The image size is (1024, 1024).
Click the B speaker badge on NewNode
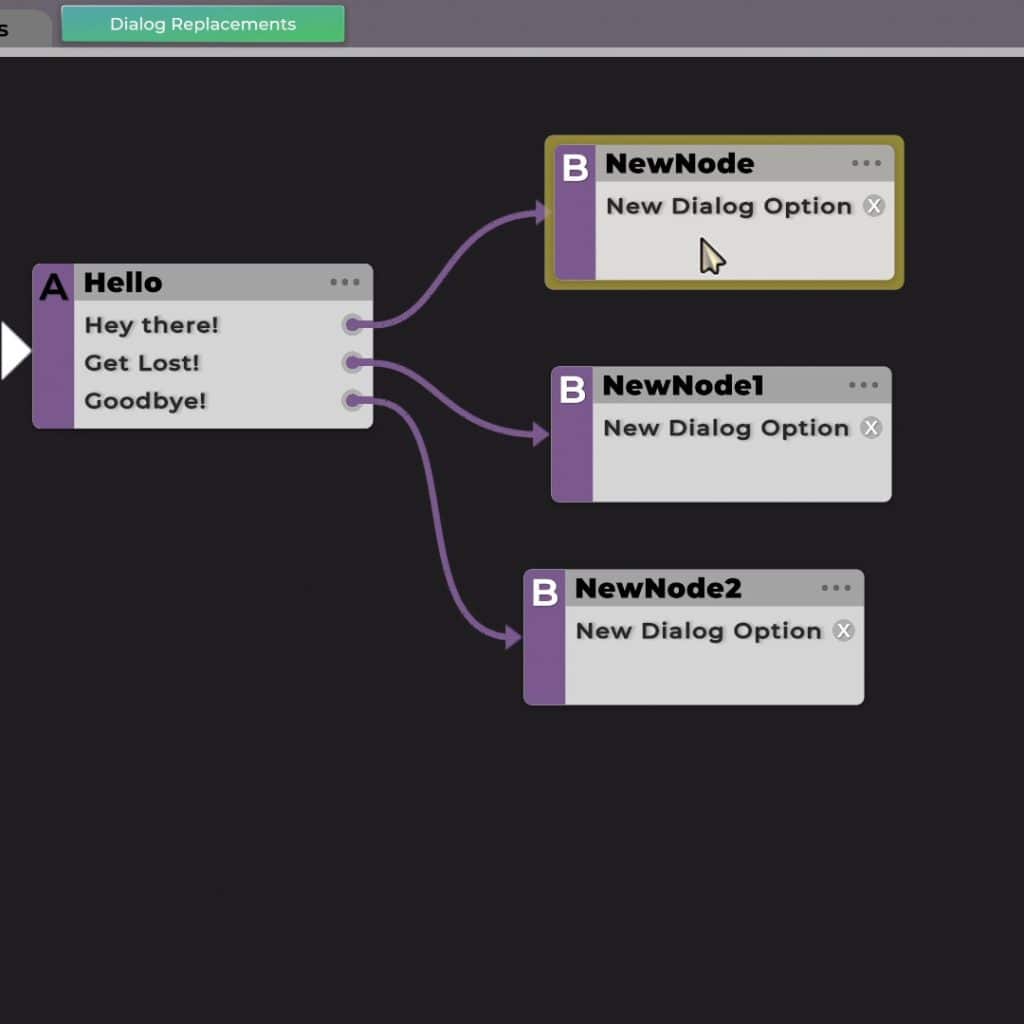coord(575,169)
